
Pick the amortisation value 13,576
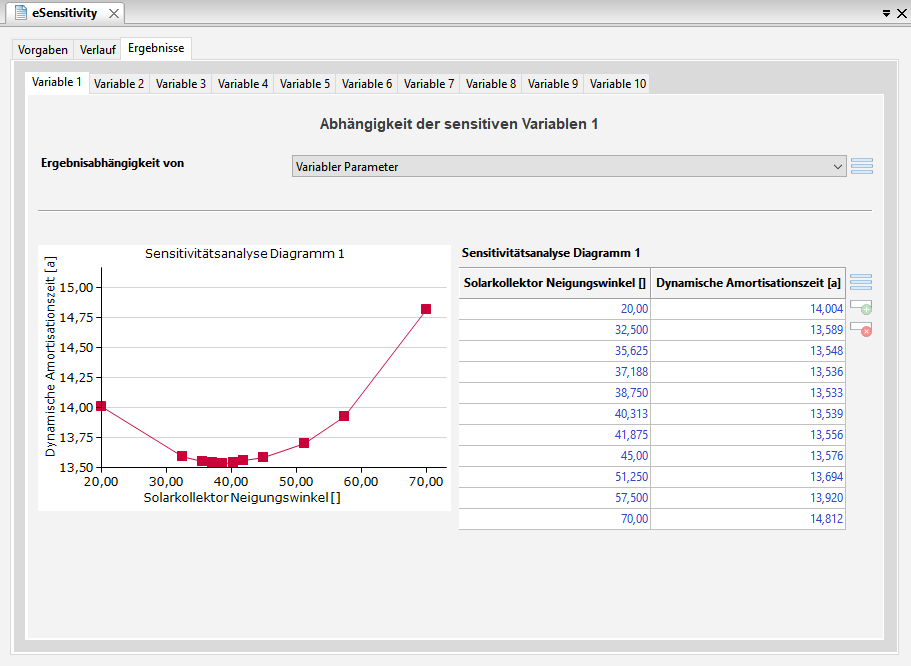[x=748, y=456]
